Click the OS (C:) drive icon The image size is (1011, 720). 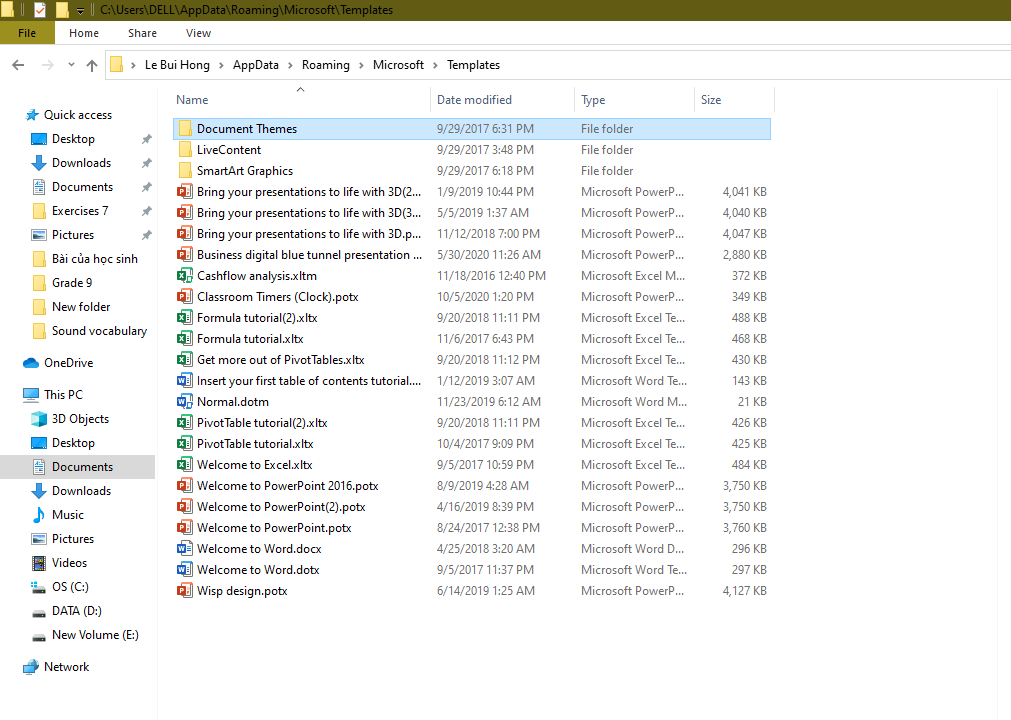pyautogui.click(x=39, y=587)
